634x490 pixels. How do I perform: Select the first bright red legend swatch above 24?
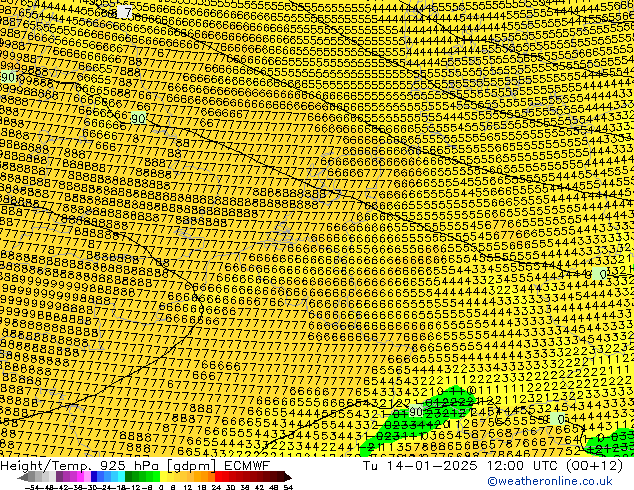218,477
